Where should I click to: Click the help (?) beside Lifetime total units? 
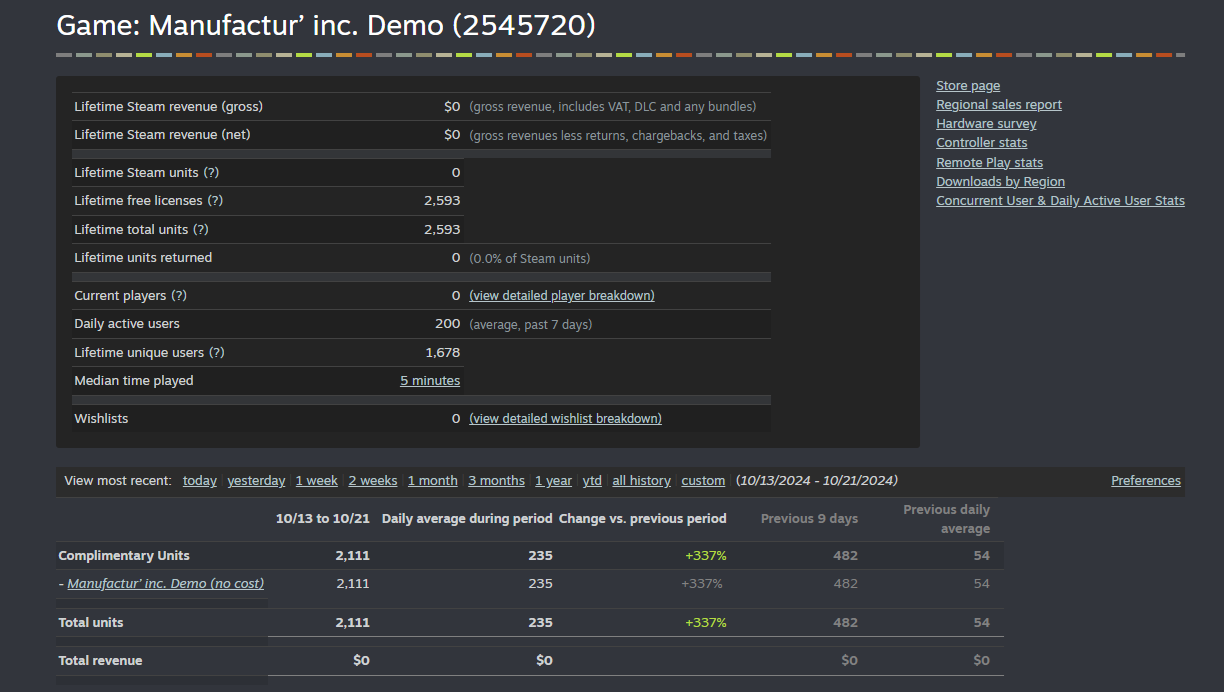tap(200, 230)
